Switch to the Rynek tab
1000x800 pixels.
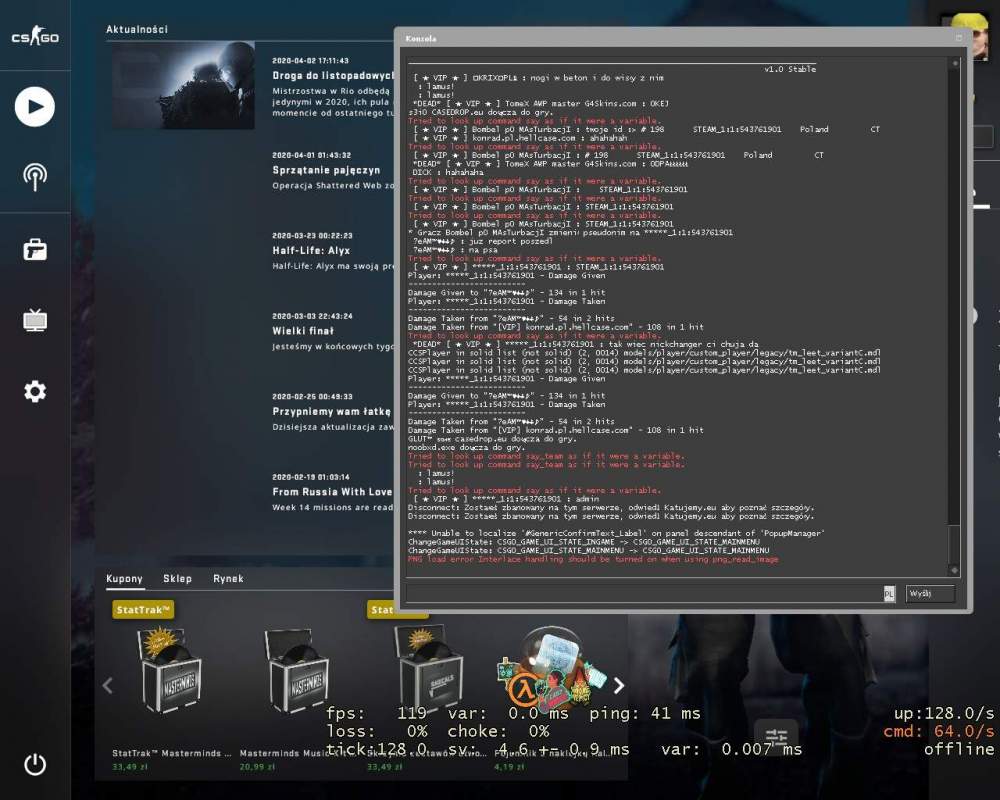(228, 579)
